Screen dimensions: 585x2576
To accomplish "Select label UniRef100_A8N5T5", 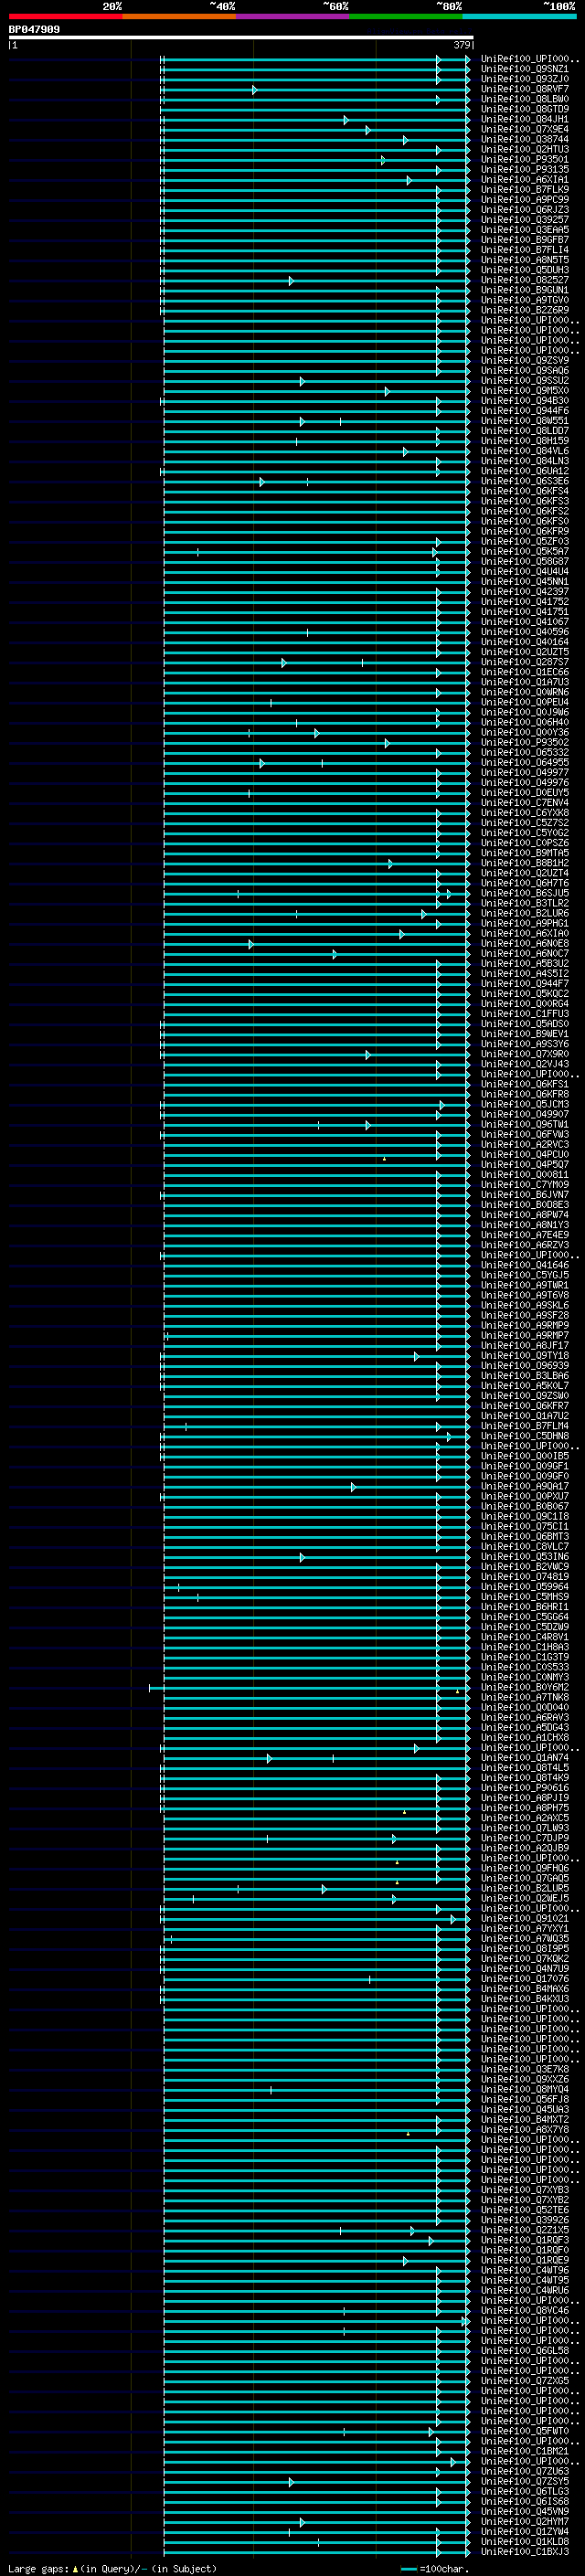I will point(525,260).
